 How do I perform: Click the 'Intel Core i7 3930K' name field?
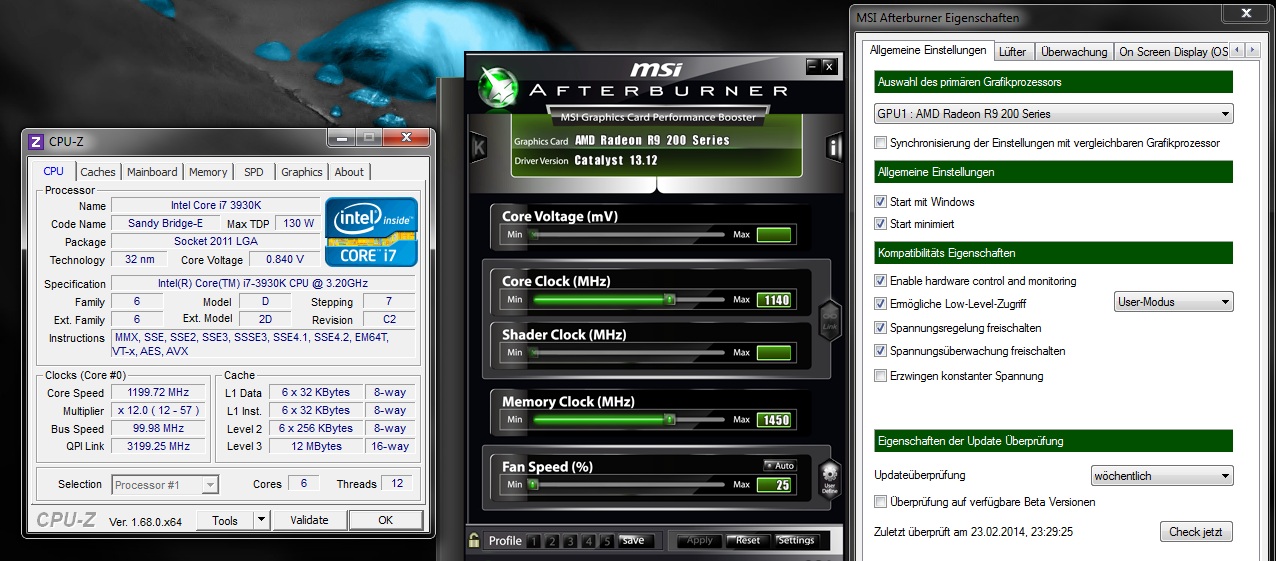(215, 206)
